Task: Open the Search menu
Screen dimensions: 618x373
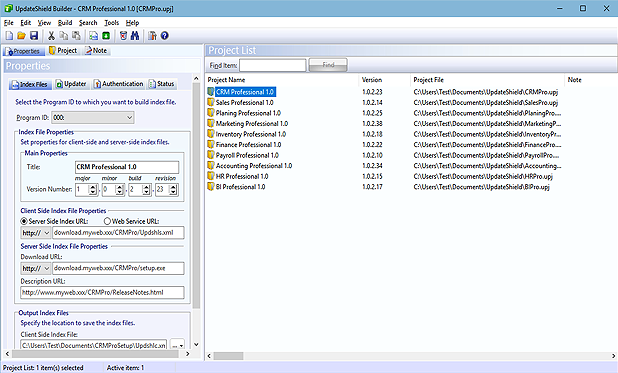Action: [x=88, y=23]
